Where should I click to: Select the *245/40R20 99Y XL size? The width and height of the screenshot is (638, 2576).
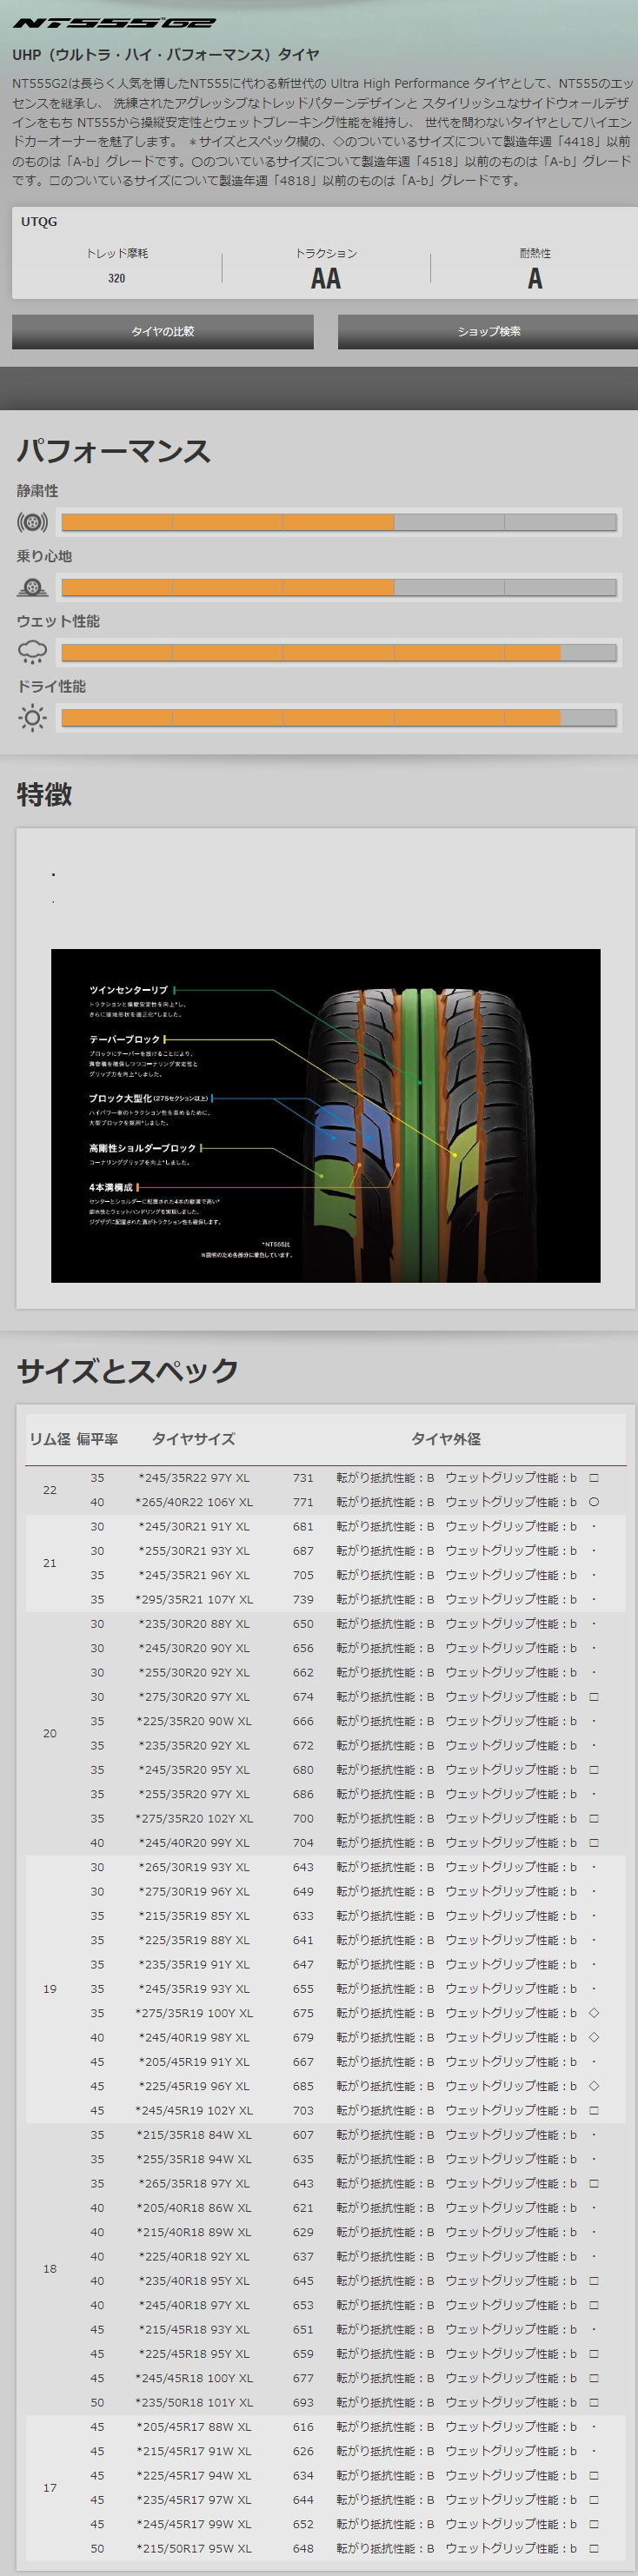[x=194, y=1843]
